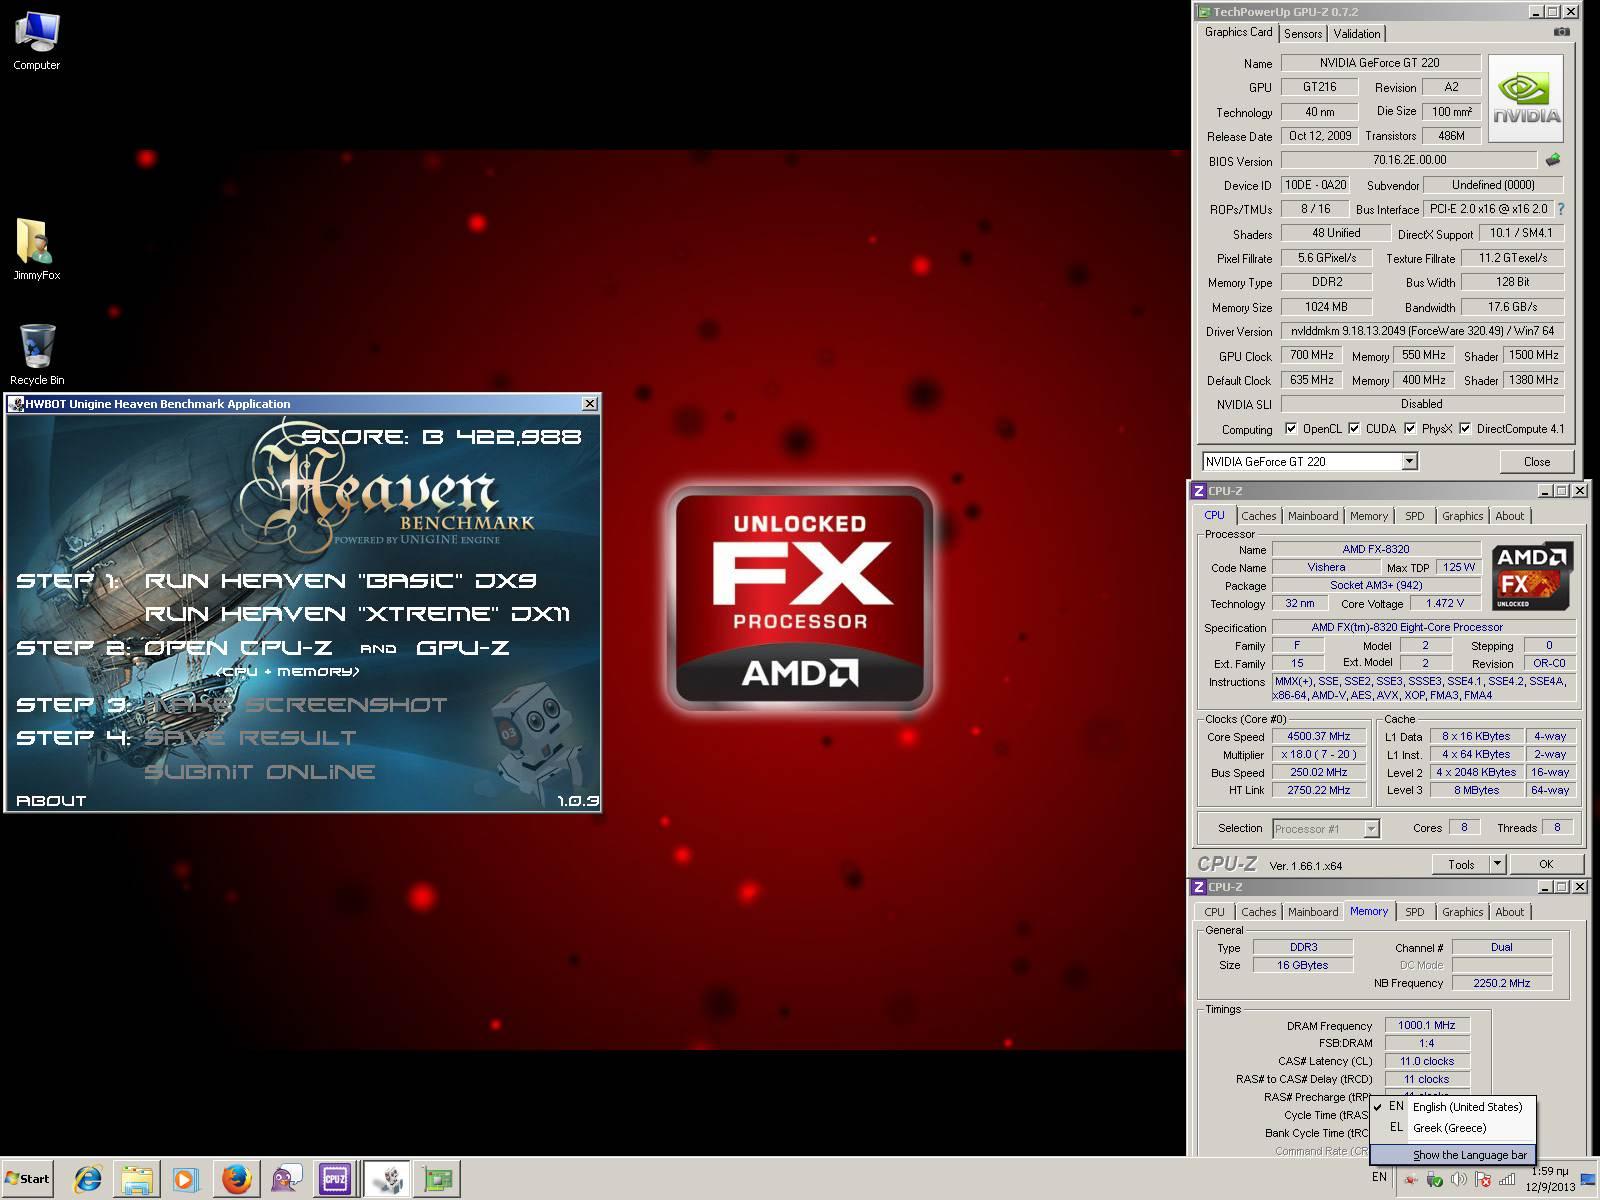Open About tab in upper CPU-Z window
The height and width of the screenshot is (1200, 1600).
(x=1510, y=516)
